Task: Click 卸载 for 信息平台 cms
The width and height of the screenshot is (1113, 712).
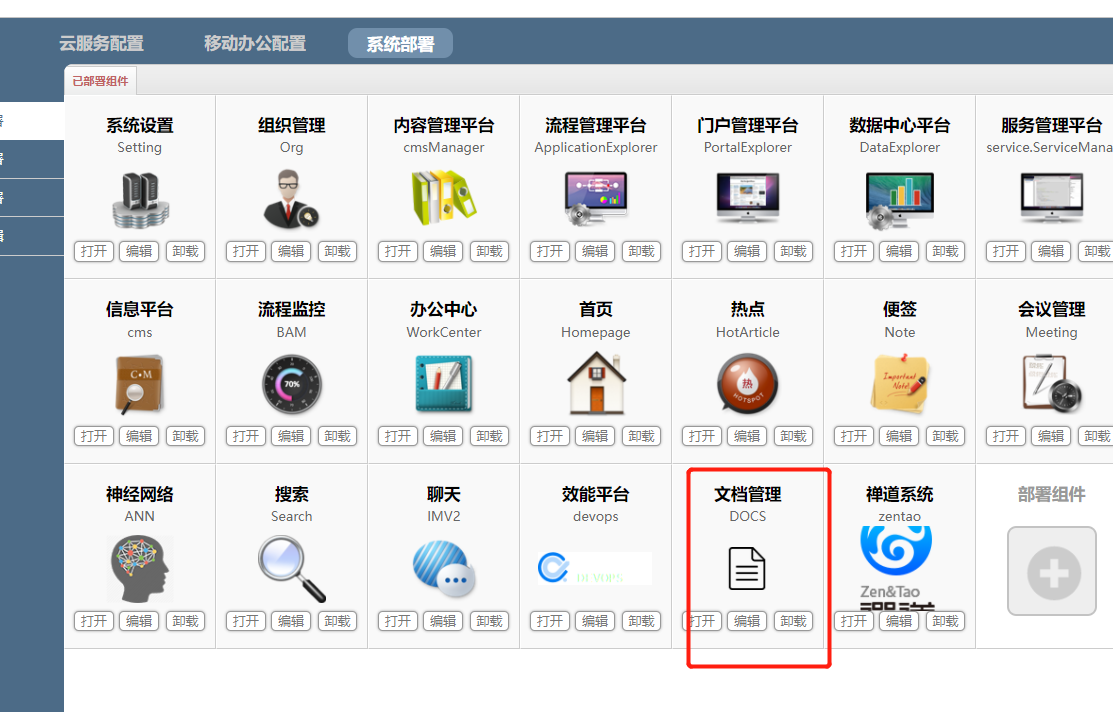Action: point(185,436)
